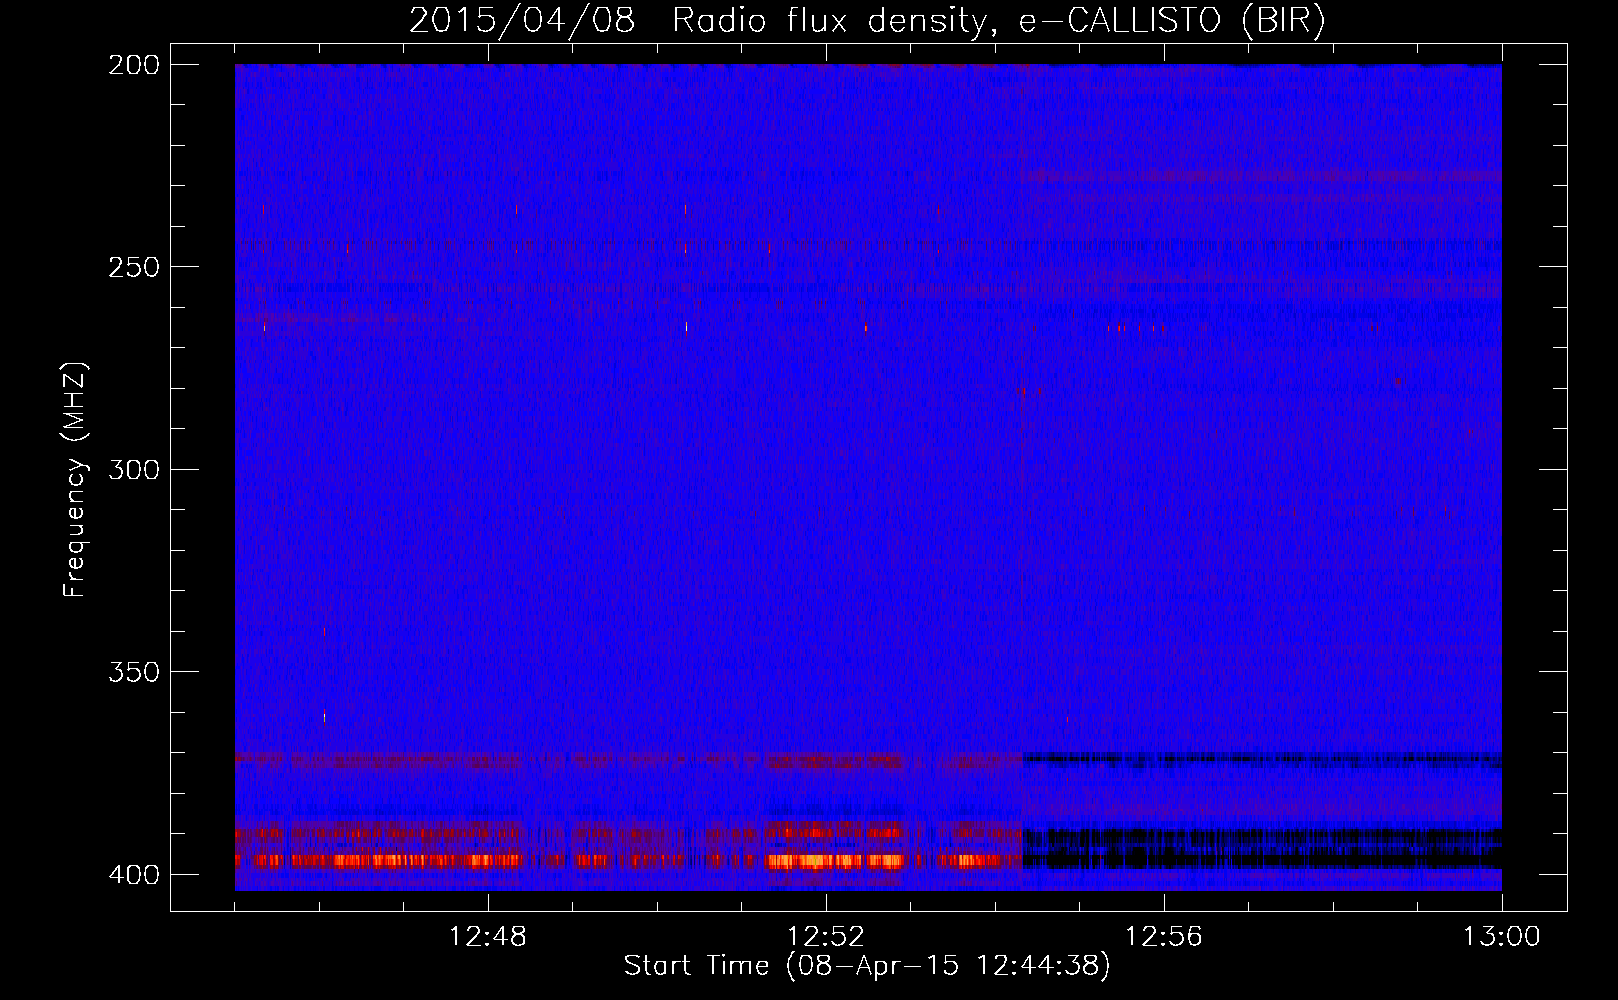1618x1000 pixels.
Task: Click the 350 frequency tick label
Action: click(x=134, y=672)
